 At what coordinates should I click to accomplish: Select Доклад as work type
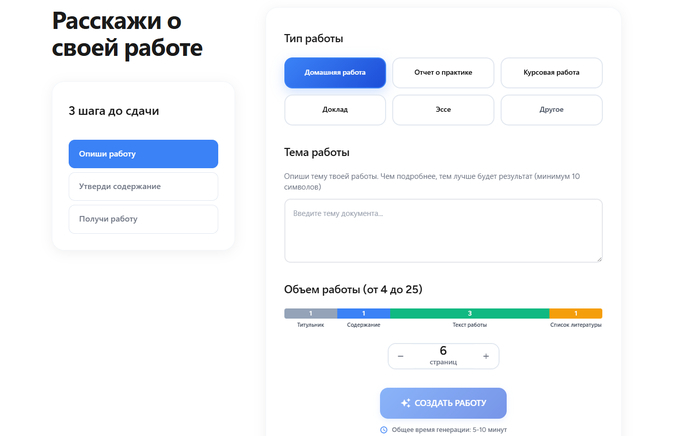(x=334, y=109)
